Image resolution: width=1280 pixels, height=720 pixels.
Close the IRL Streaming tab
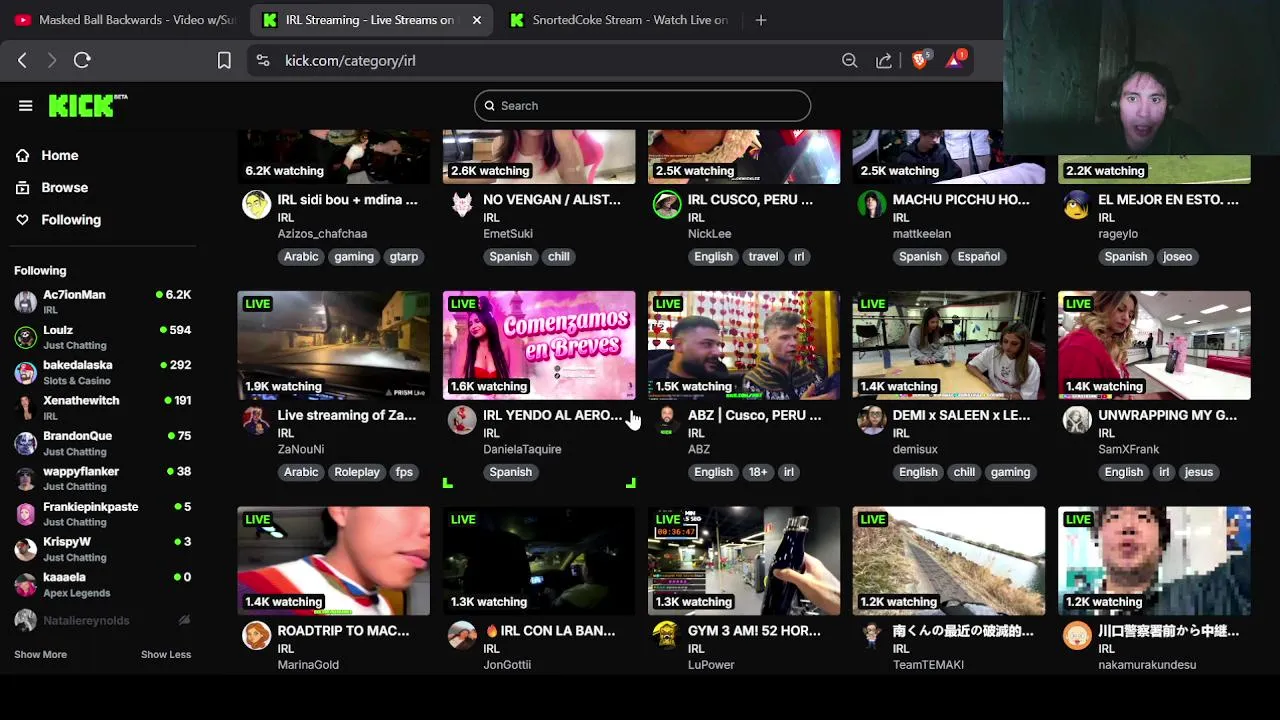(477, 20)
